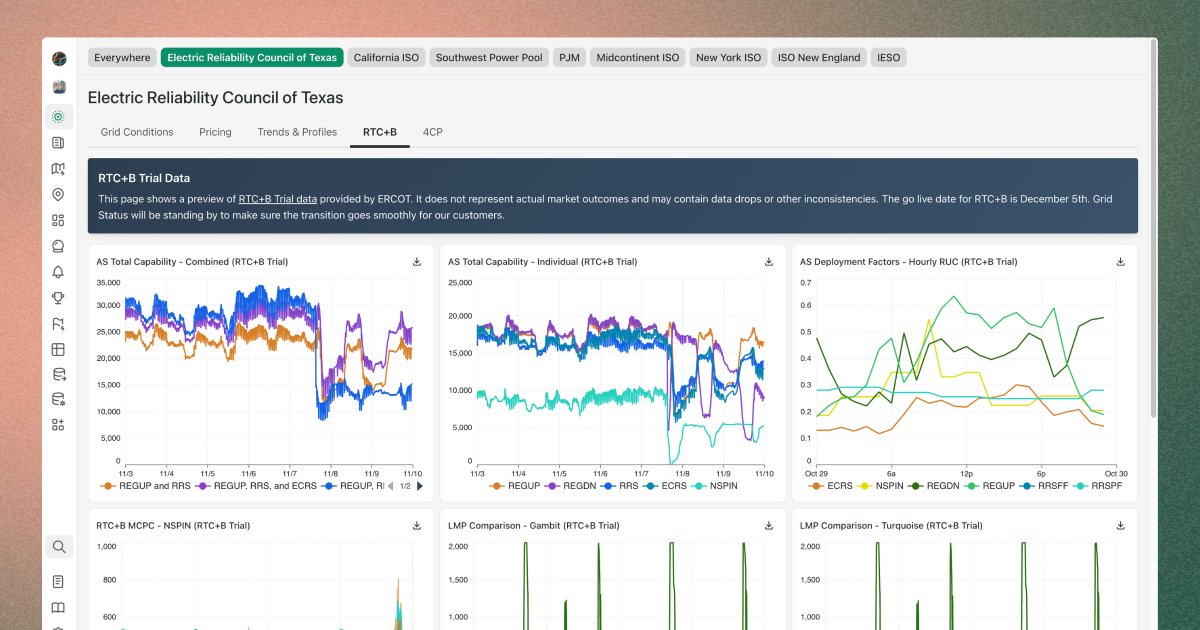Select PJM region chip
This screenshot has height=630, width=1200.
569,58
